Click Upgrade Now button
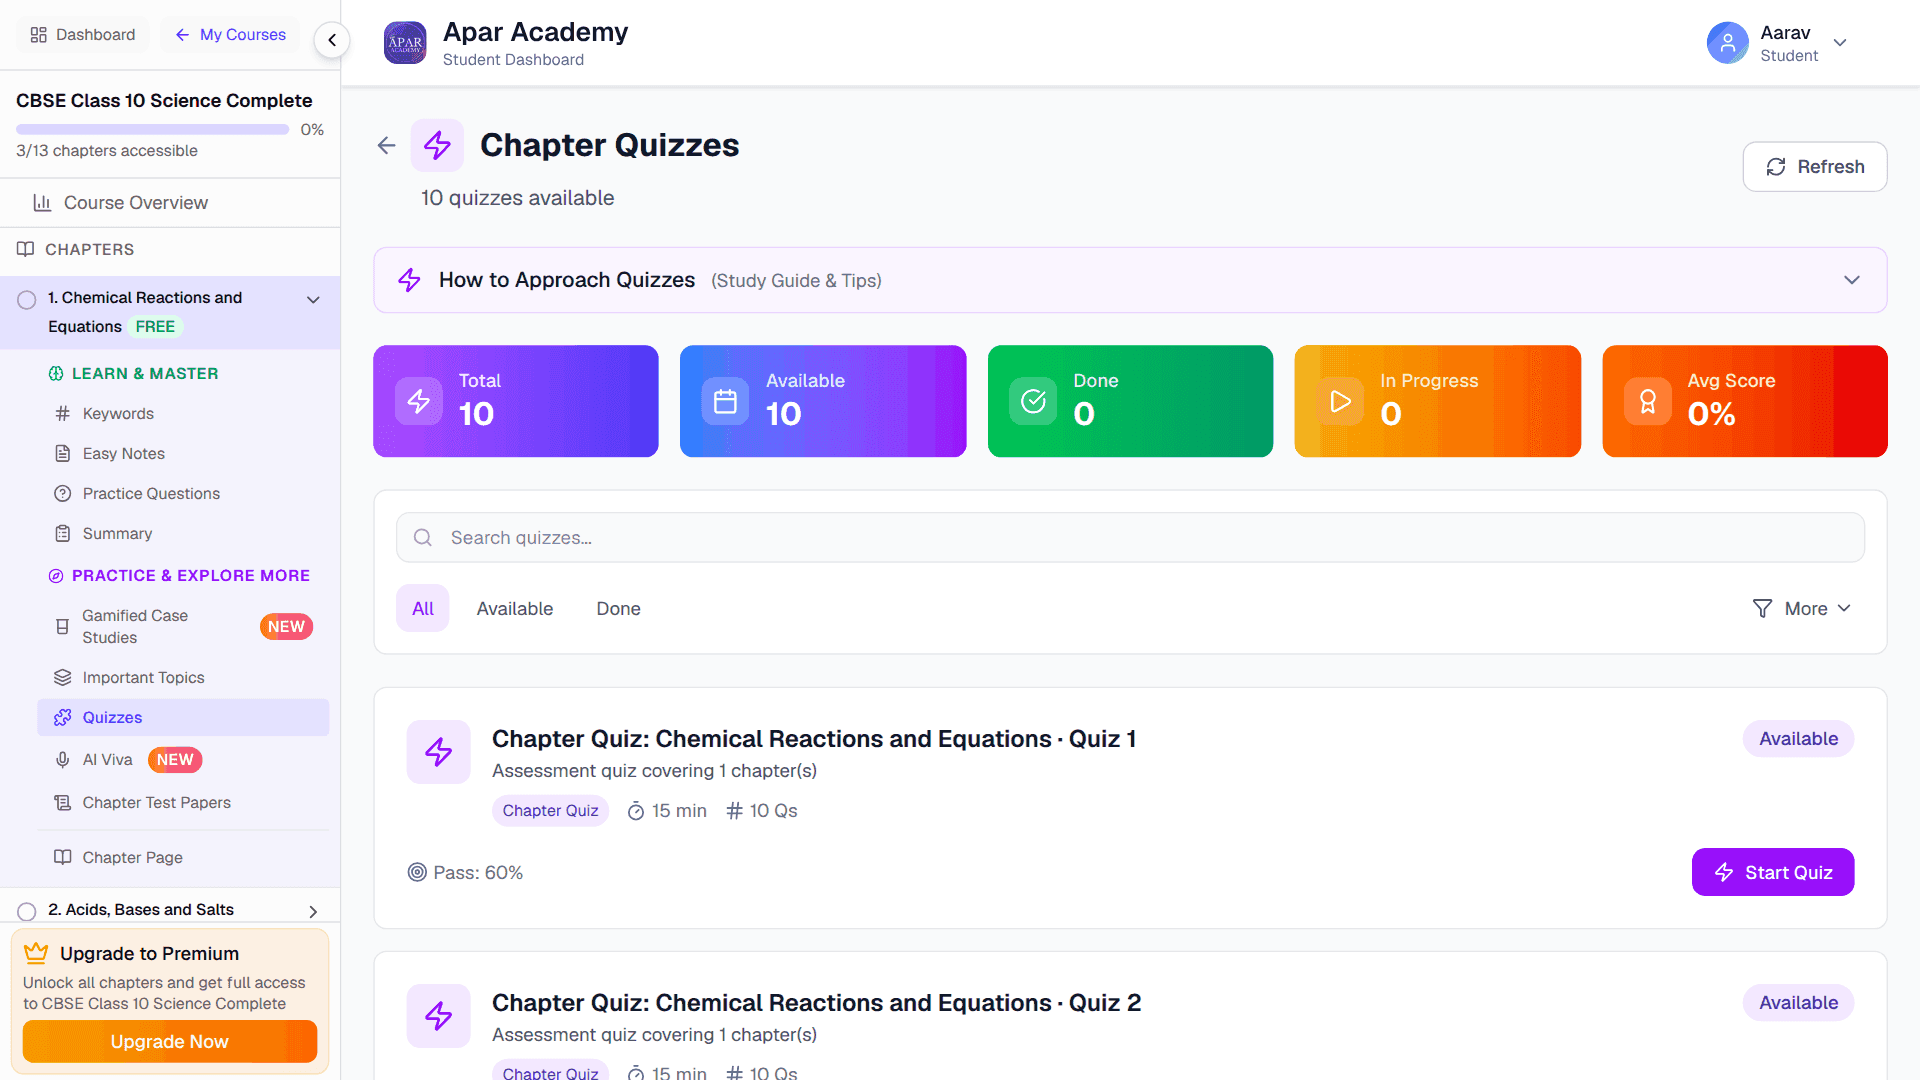The image size is (1920, 1080). [x=170, y=1041]
